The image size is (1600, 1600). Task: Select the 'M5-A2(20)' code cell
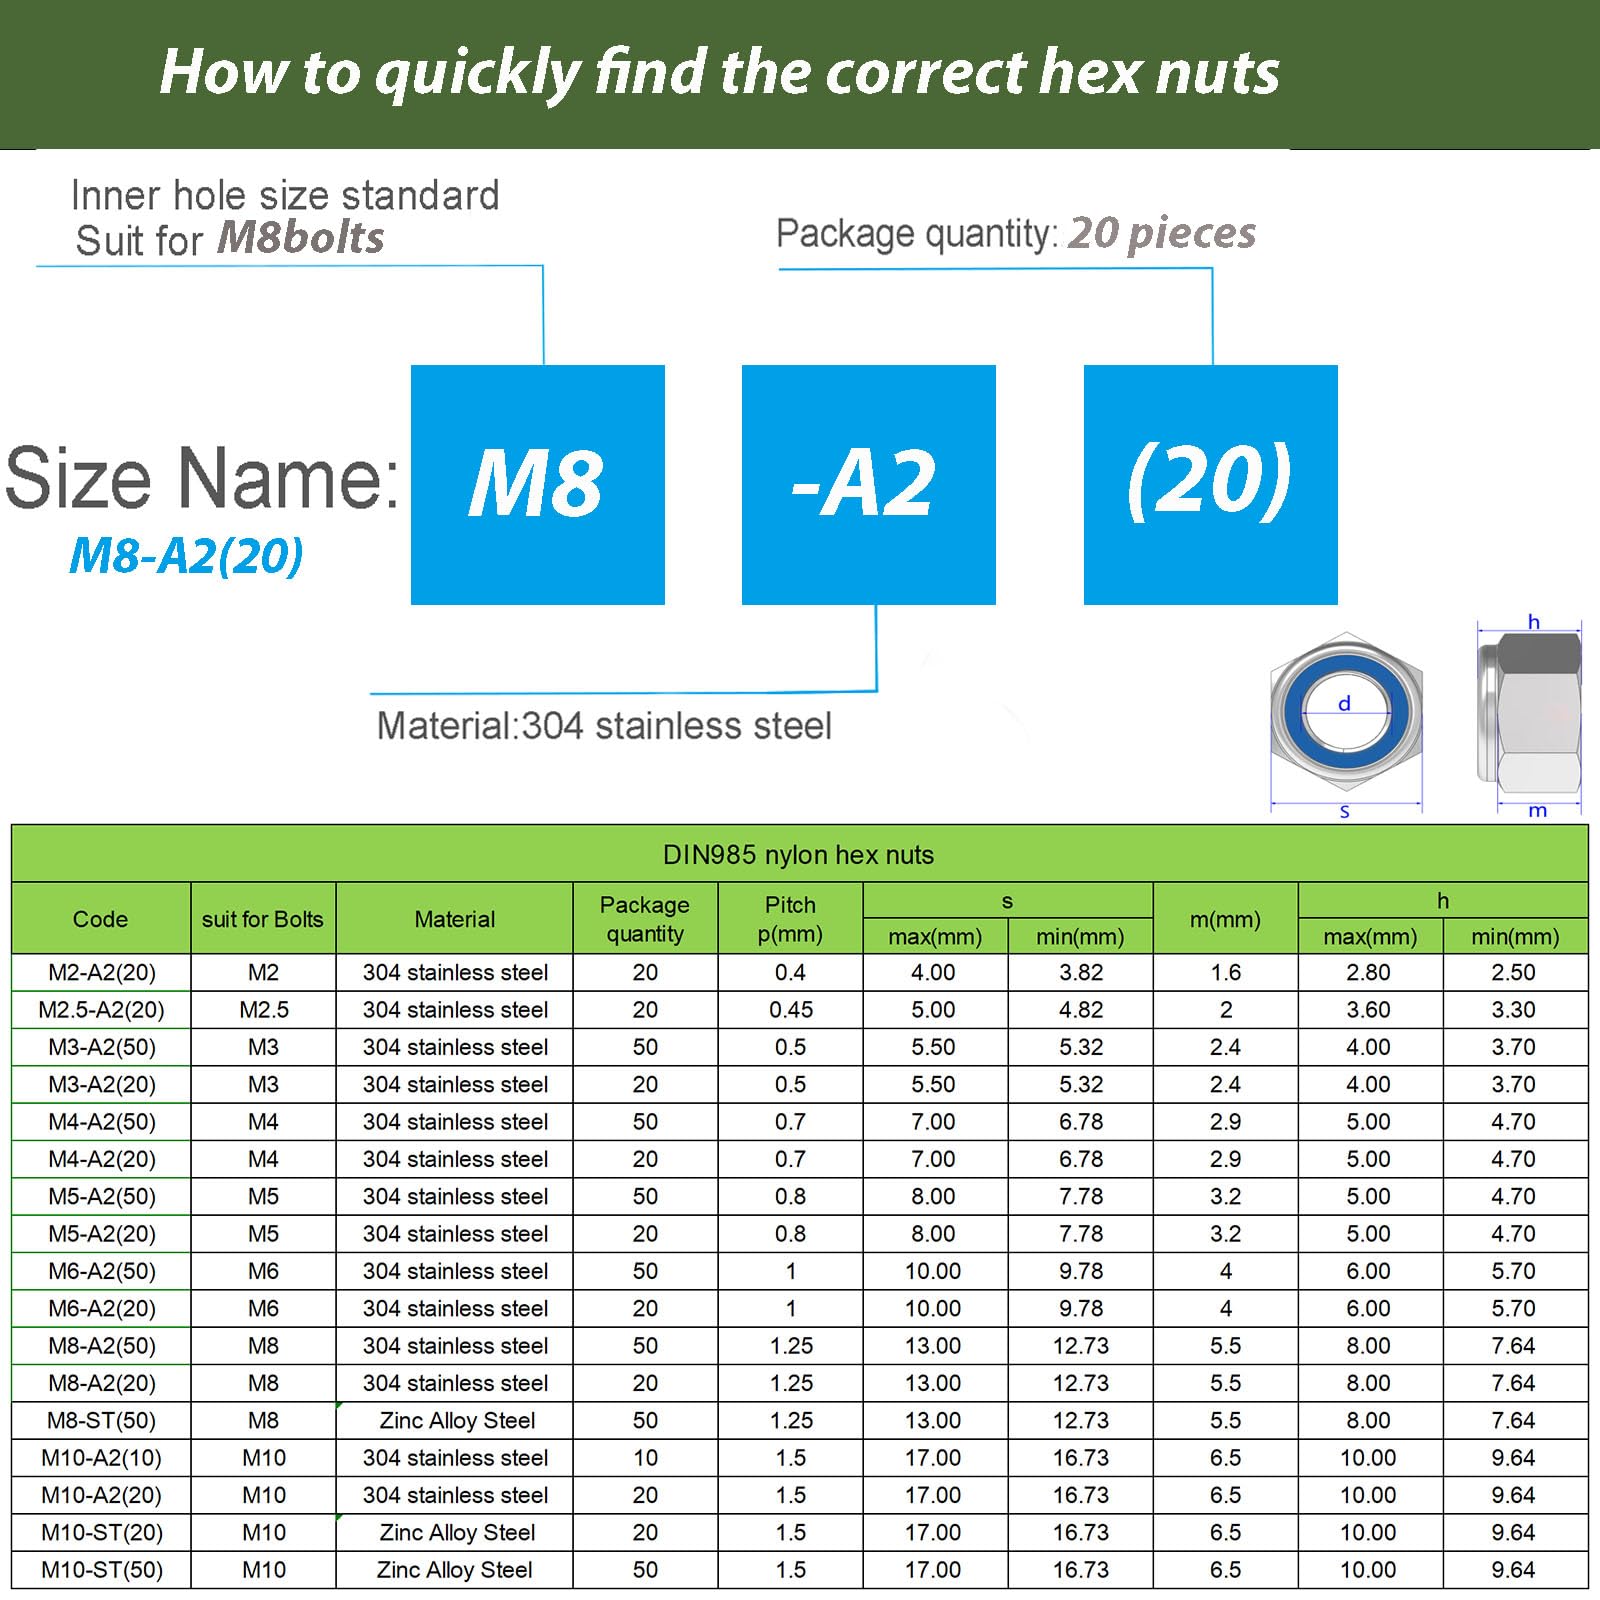(102, 1234)
